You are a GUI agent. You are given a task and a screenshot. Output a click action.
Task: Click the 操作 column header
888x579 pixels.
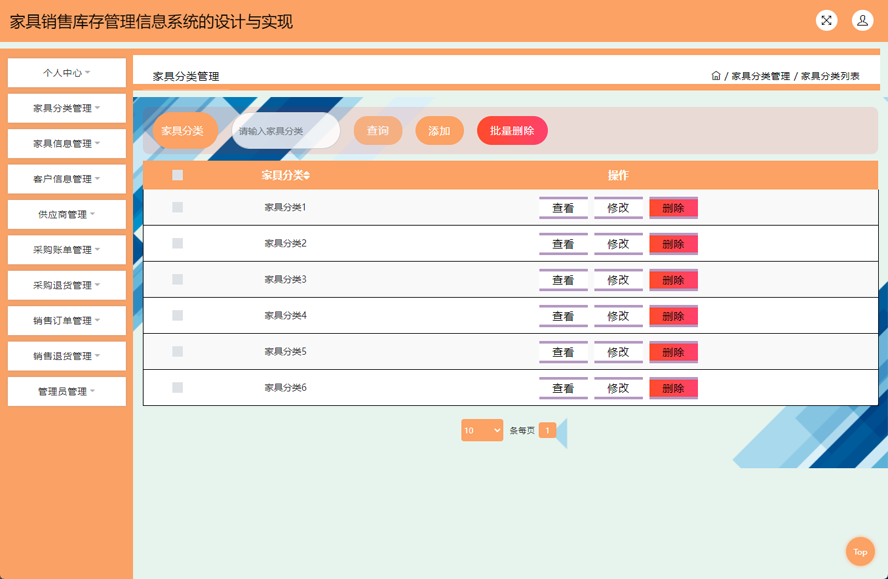(618, 176)
